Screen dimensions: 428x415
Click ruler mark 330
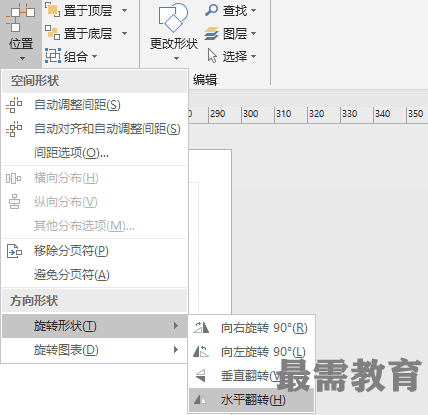(350, 114)
